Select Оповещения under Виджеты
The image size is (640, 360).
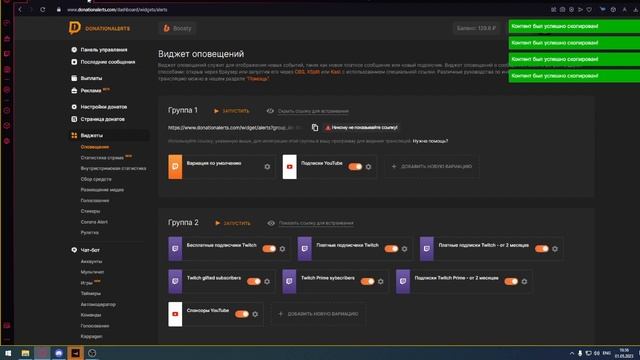(95, 147)
